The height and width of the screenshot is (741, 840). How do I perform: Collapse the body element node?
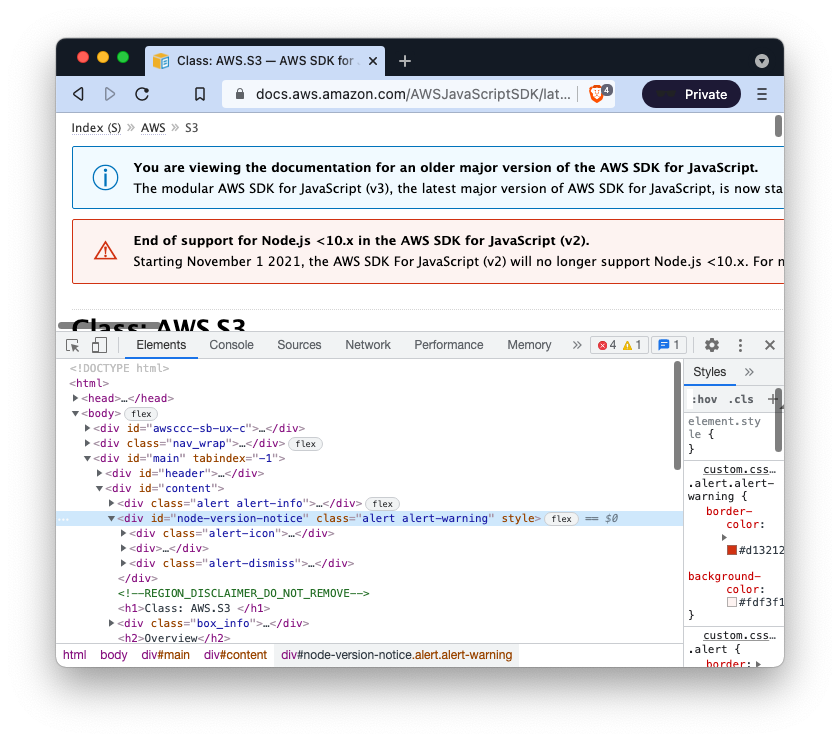pos(76,413)
